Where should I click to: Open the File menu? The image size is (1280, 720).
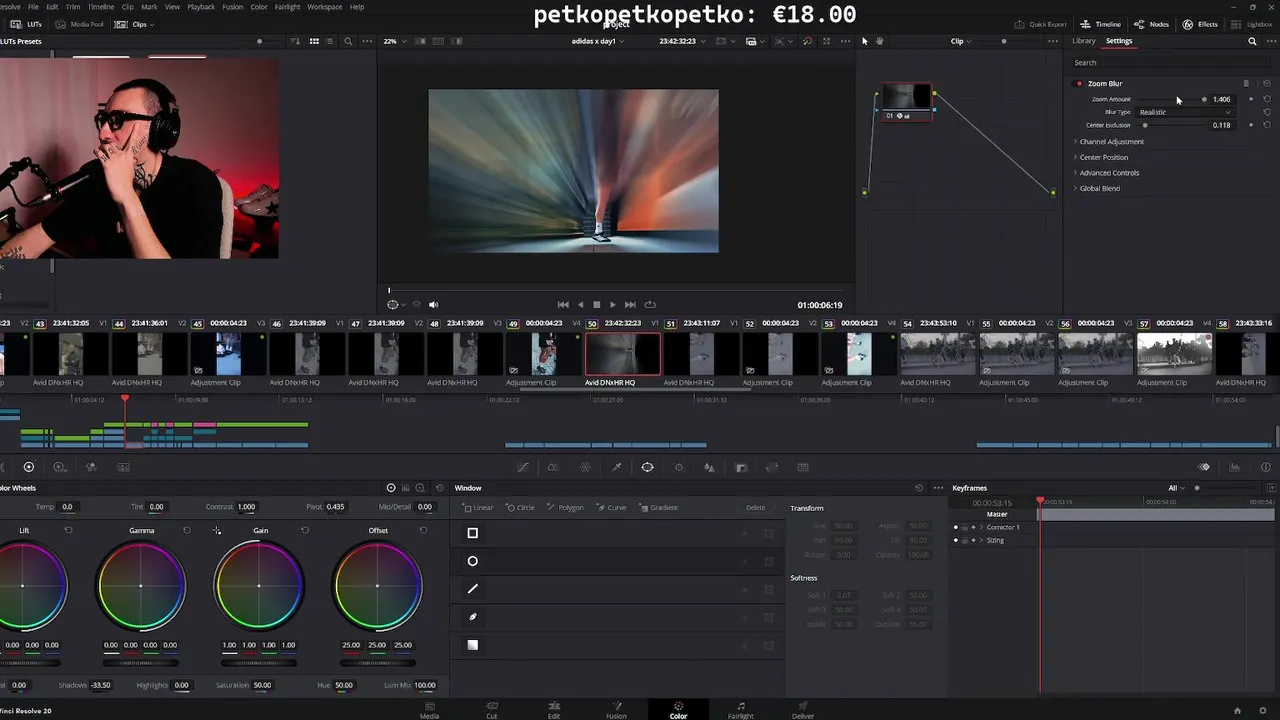point(33,6)
